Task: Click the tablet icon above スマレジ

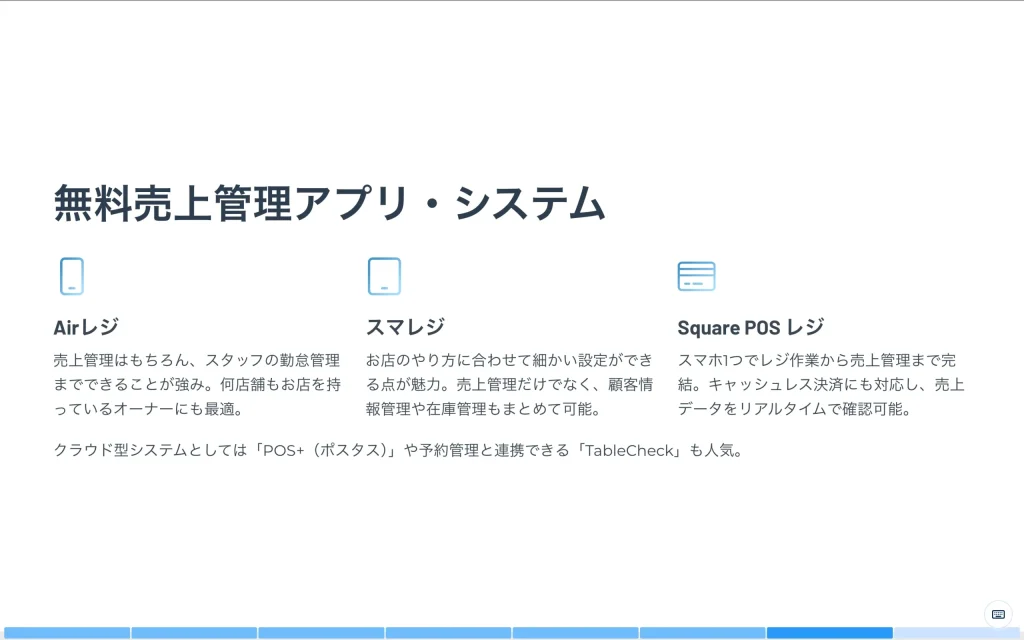Action: (x=384, y=276)
